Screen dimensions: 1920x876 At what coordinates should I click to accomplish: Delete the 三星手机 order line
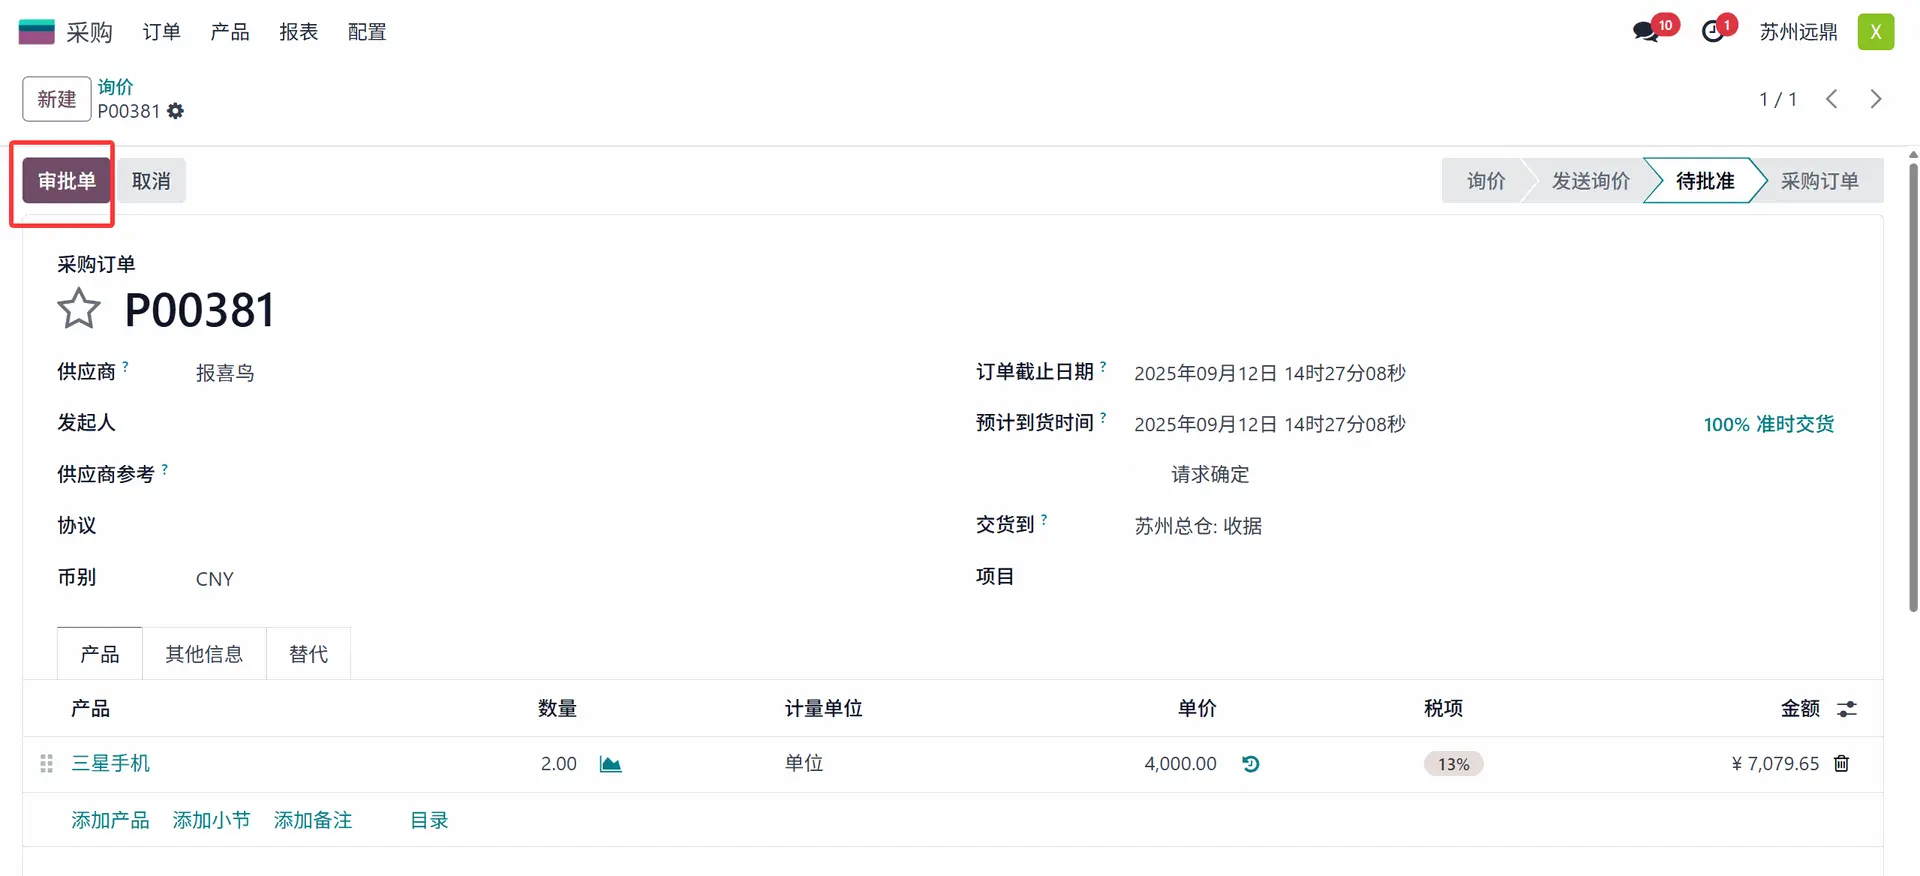1841,764
